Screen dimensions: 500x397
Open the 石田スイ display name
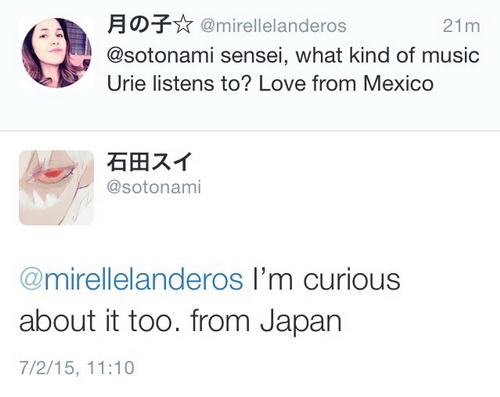point(149,162)
